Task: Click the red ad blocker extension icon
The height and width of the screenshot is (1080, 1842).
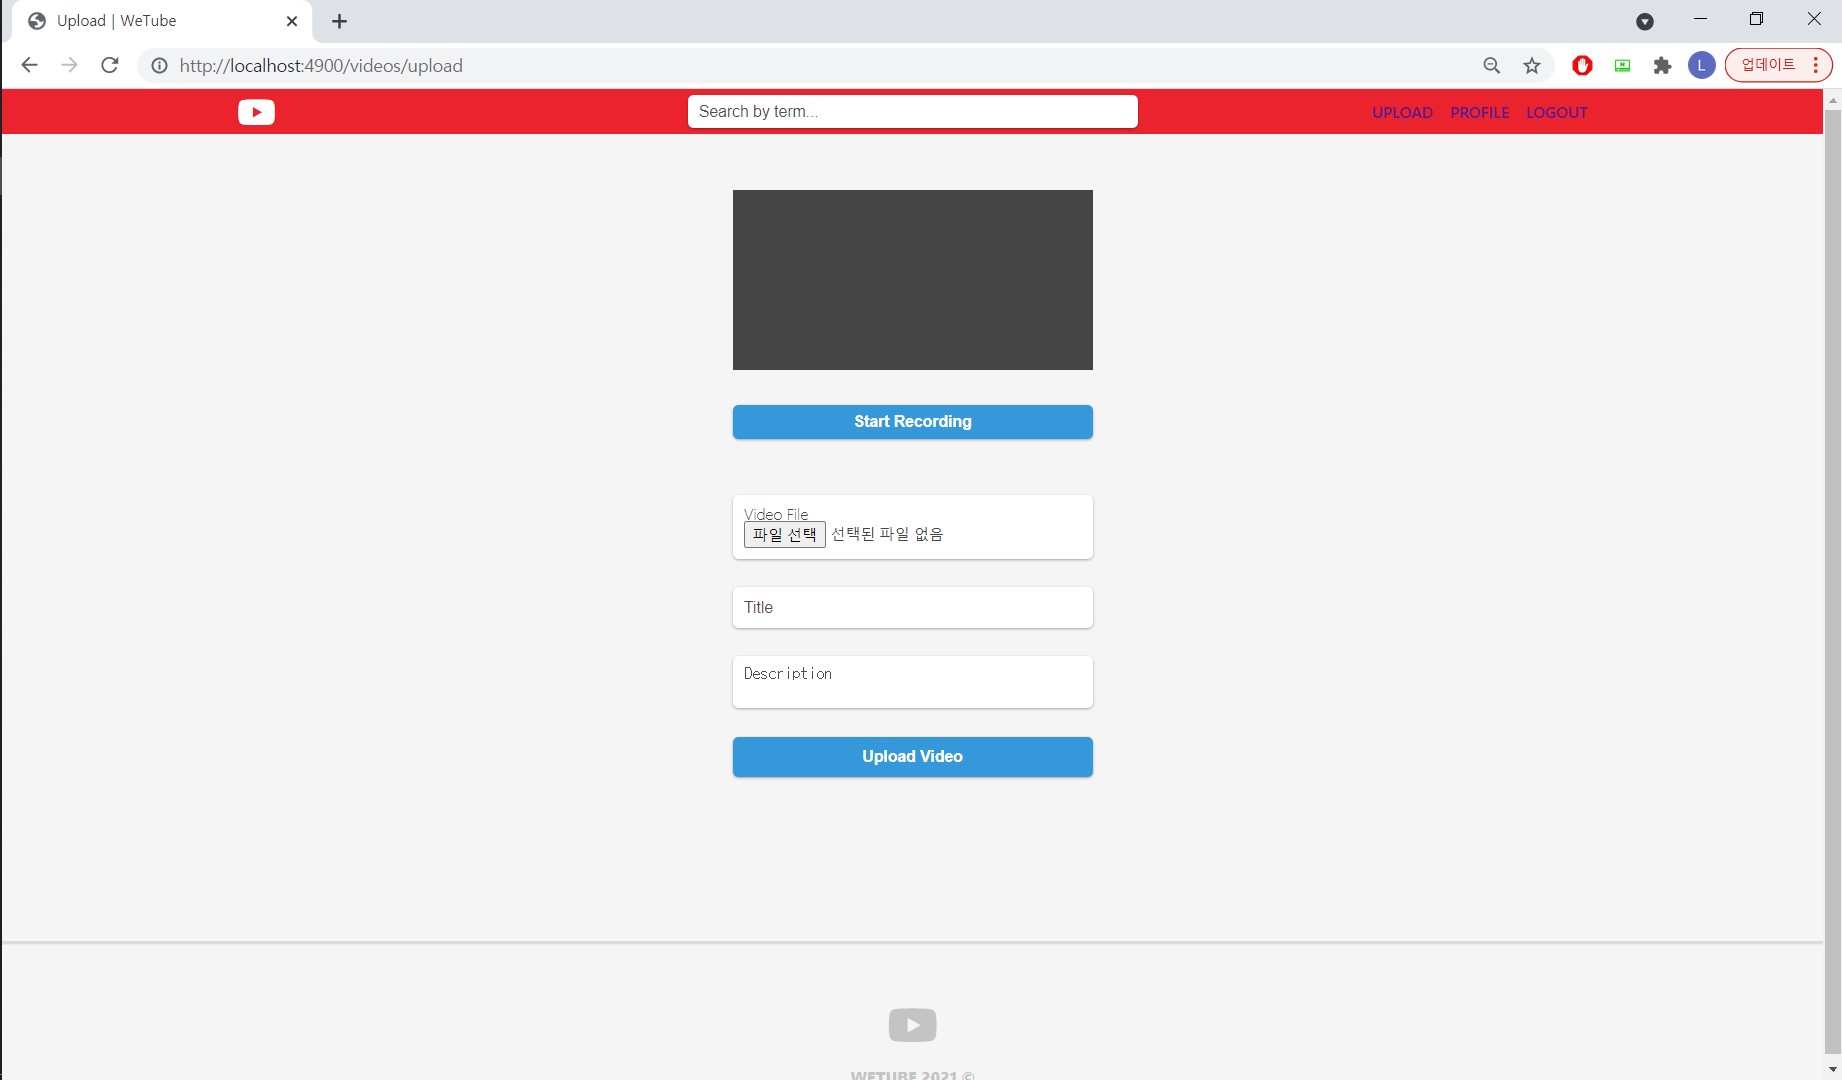Action: pyautogui.click(x=1582, y=65)
